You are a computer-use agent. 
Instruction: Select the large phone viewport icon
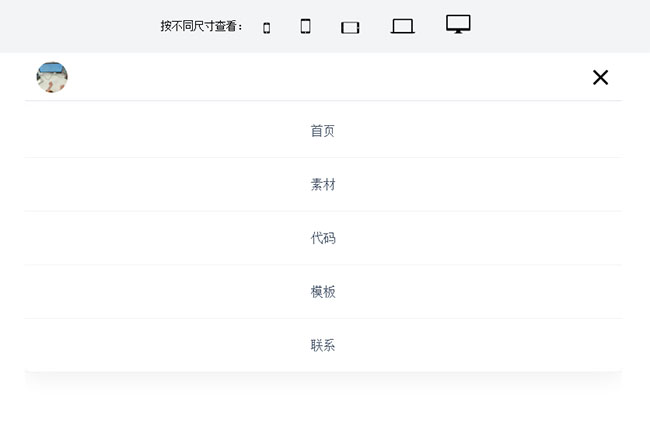click(x=305, y=26)
